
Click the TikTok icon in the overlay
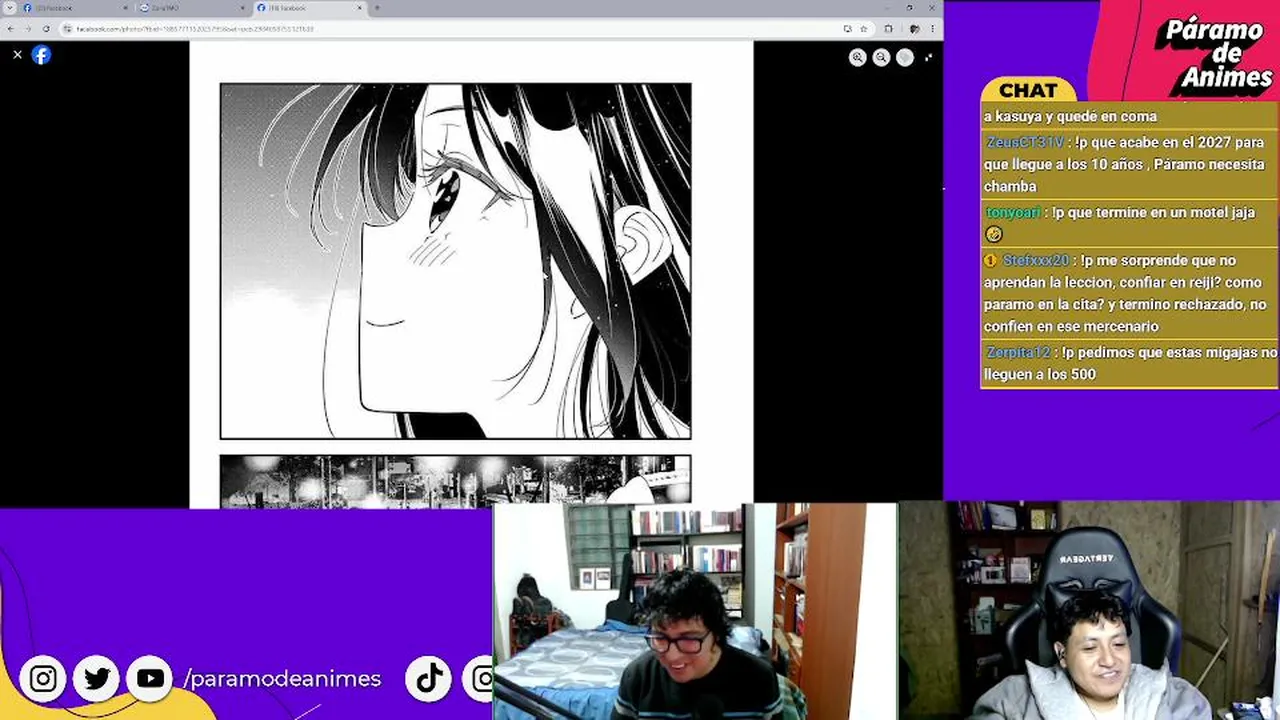[429, 679]
